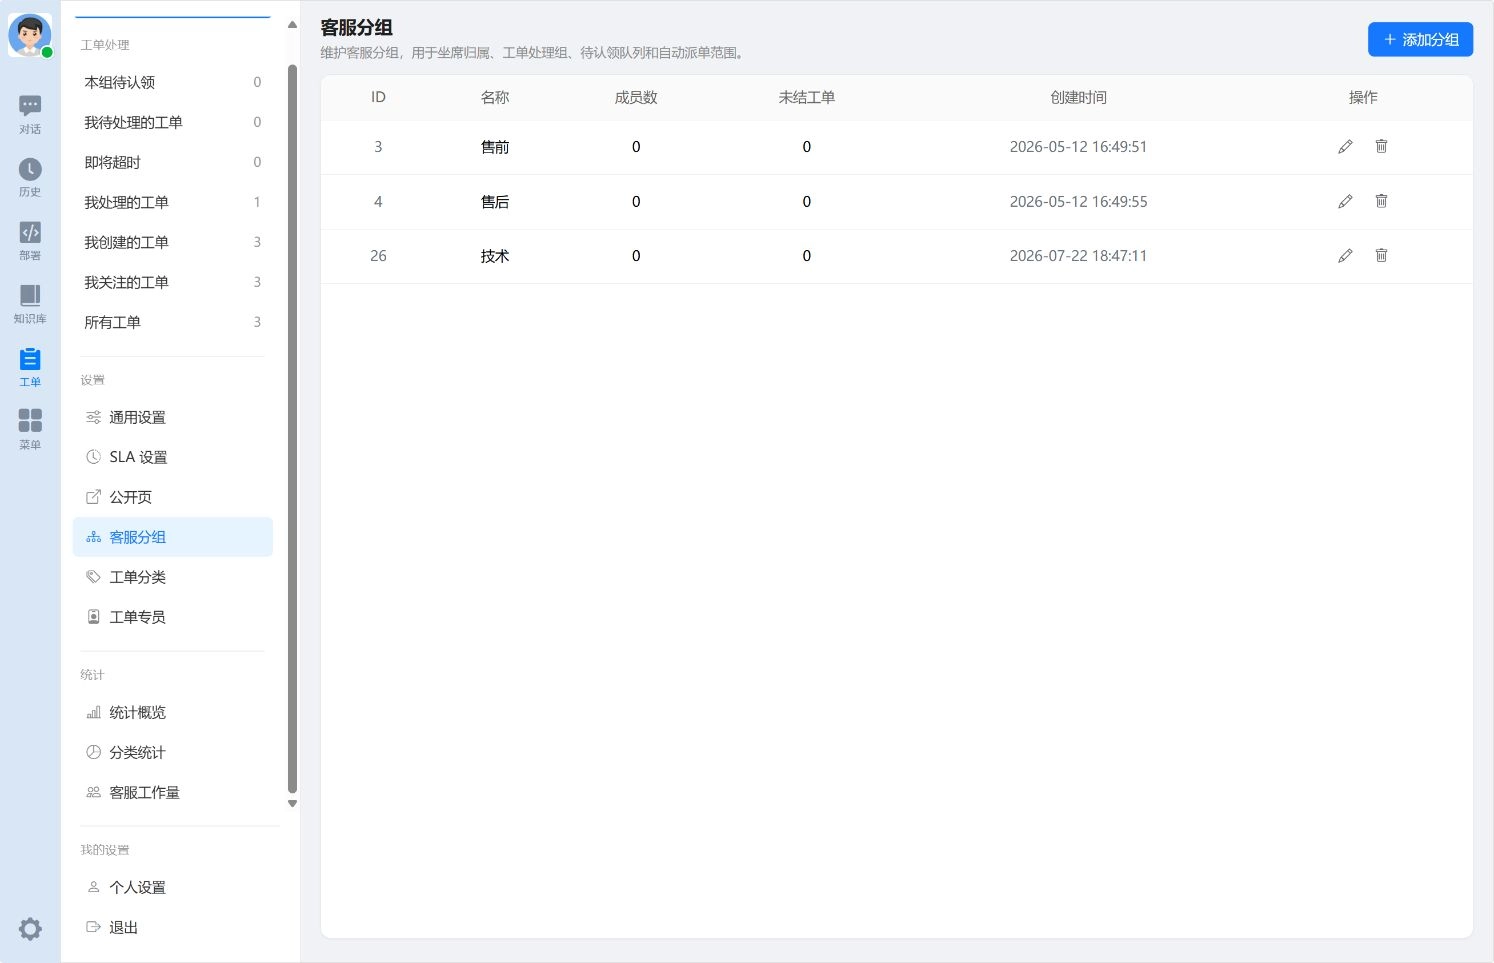Delete the 售前 group with trash icon
Viewport: 1494px width, 963px height.
(1381, 146)
